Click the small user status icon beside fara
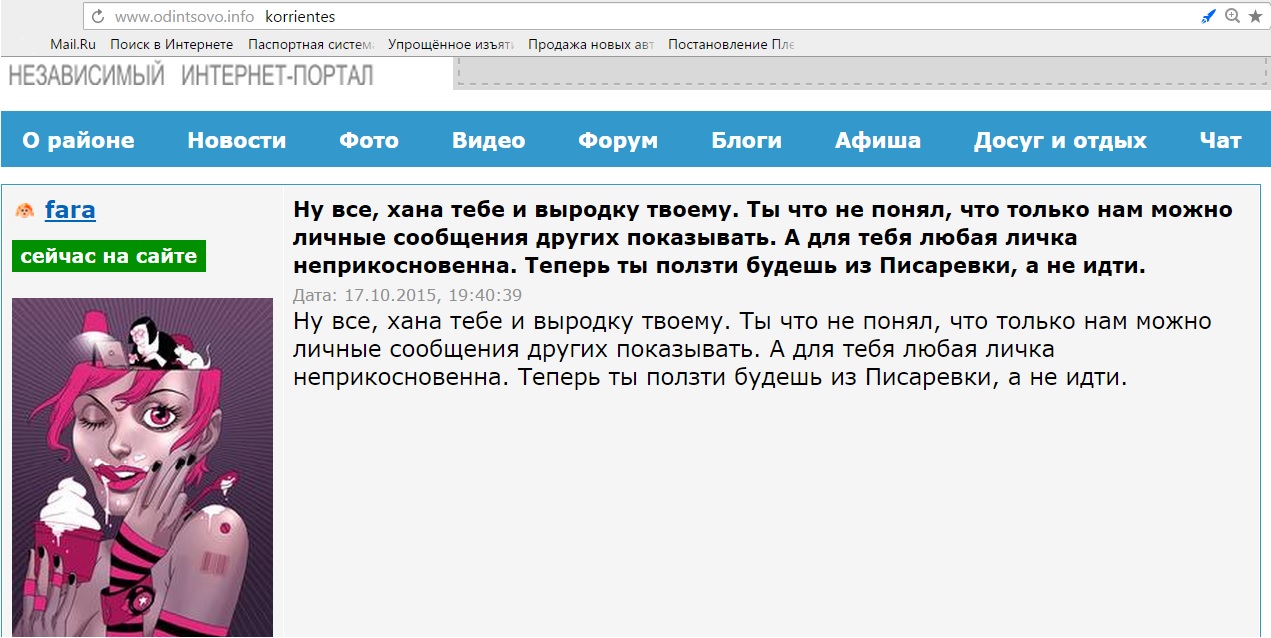The height and width of the screenshot is (638, 1271). pyautogui.click(x=25, y=211)
